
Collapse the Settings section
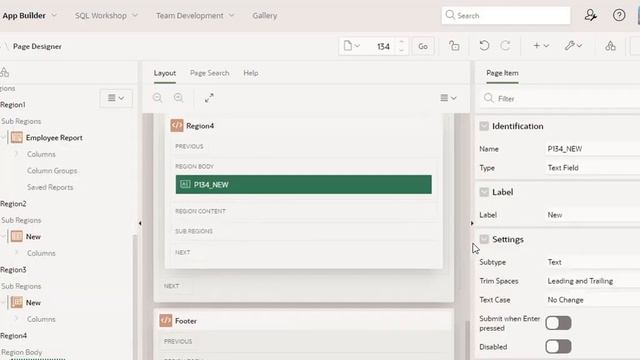click(x=484, y=239)
